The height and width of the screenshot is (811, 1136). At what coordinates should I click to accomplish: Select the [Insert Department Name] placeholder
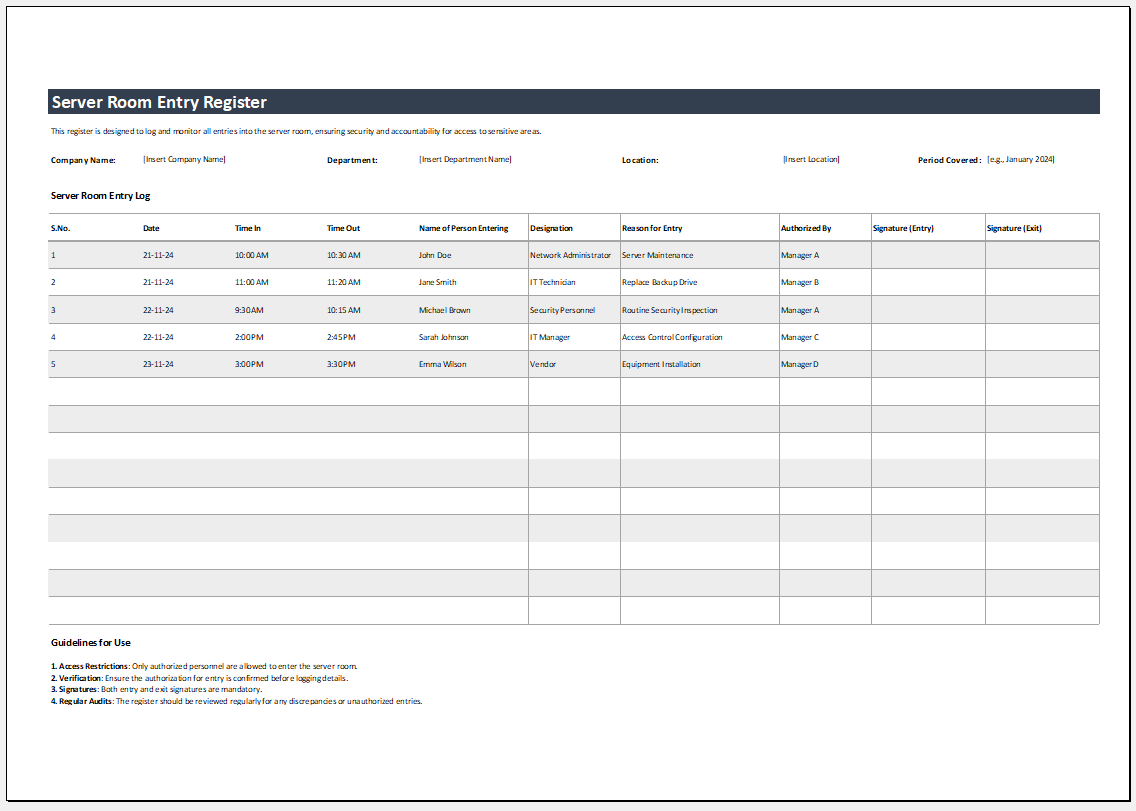pyautogui.click(x=464, y=159)
